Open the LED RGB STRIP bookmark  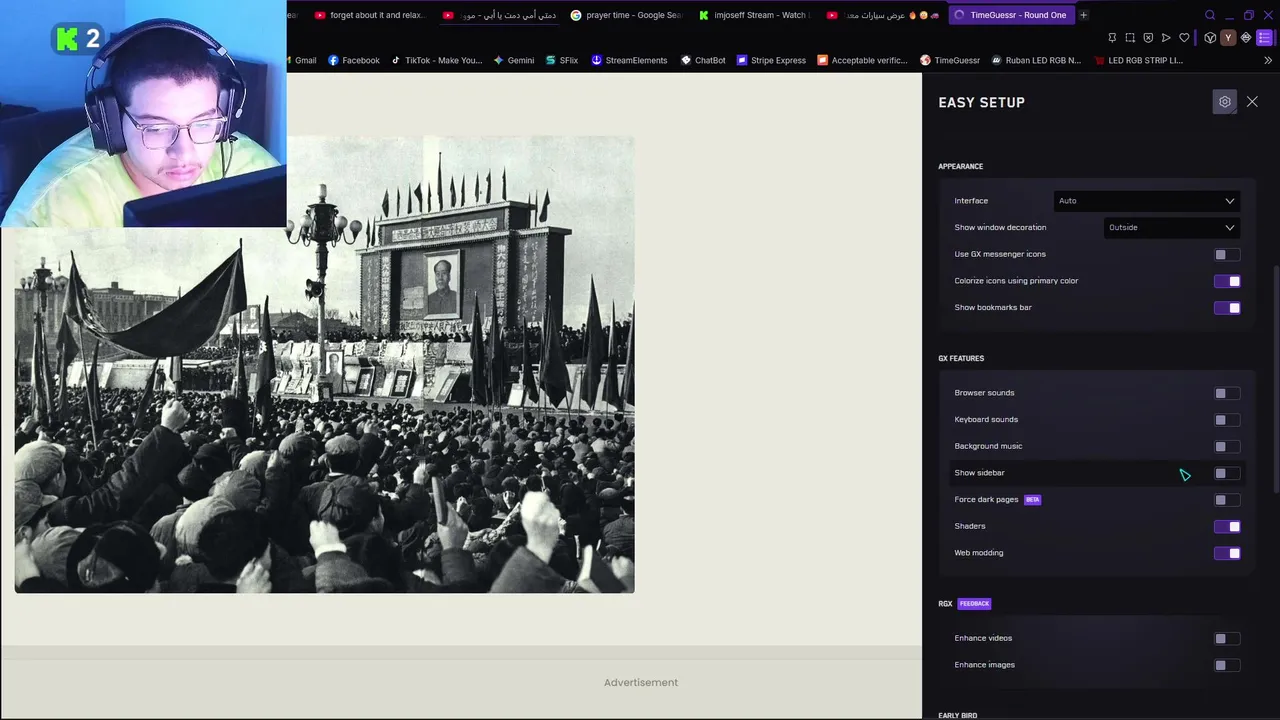[1139, 60]
